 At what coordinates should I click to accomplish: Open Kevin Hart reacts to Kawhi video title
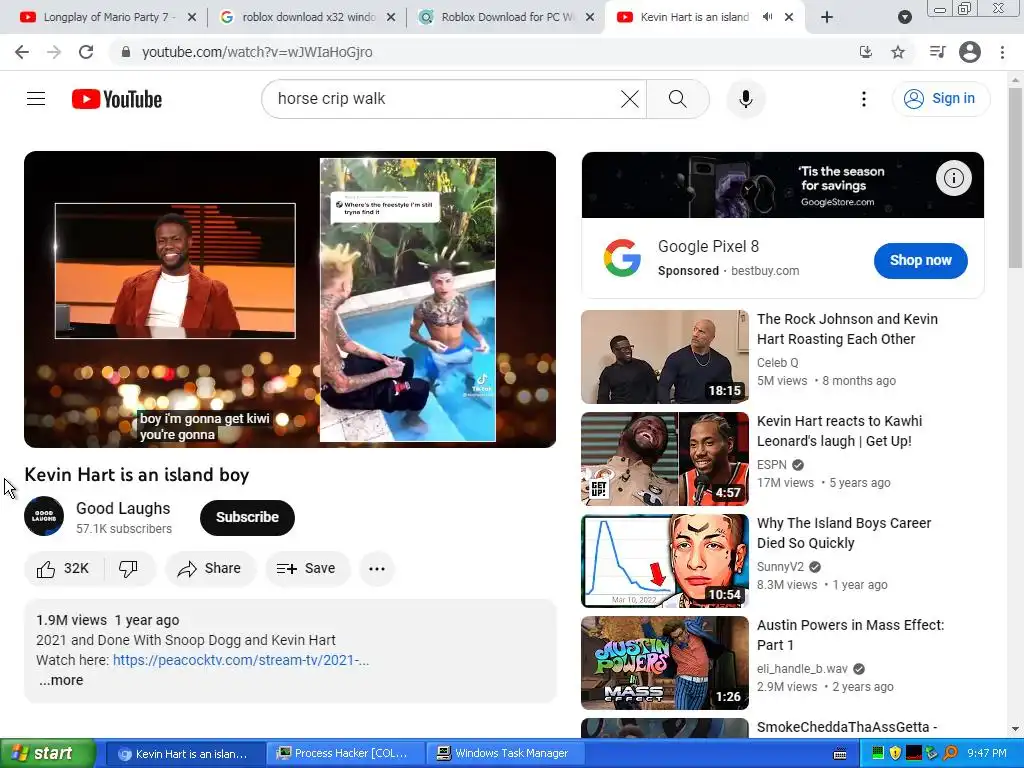click(x=840, y=431)
